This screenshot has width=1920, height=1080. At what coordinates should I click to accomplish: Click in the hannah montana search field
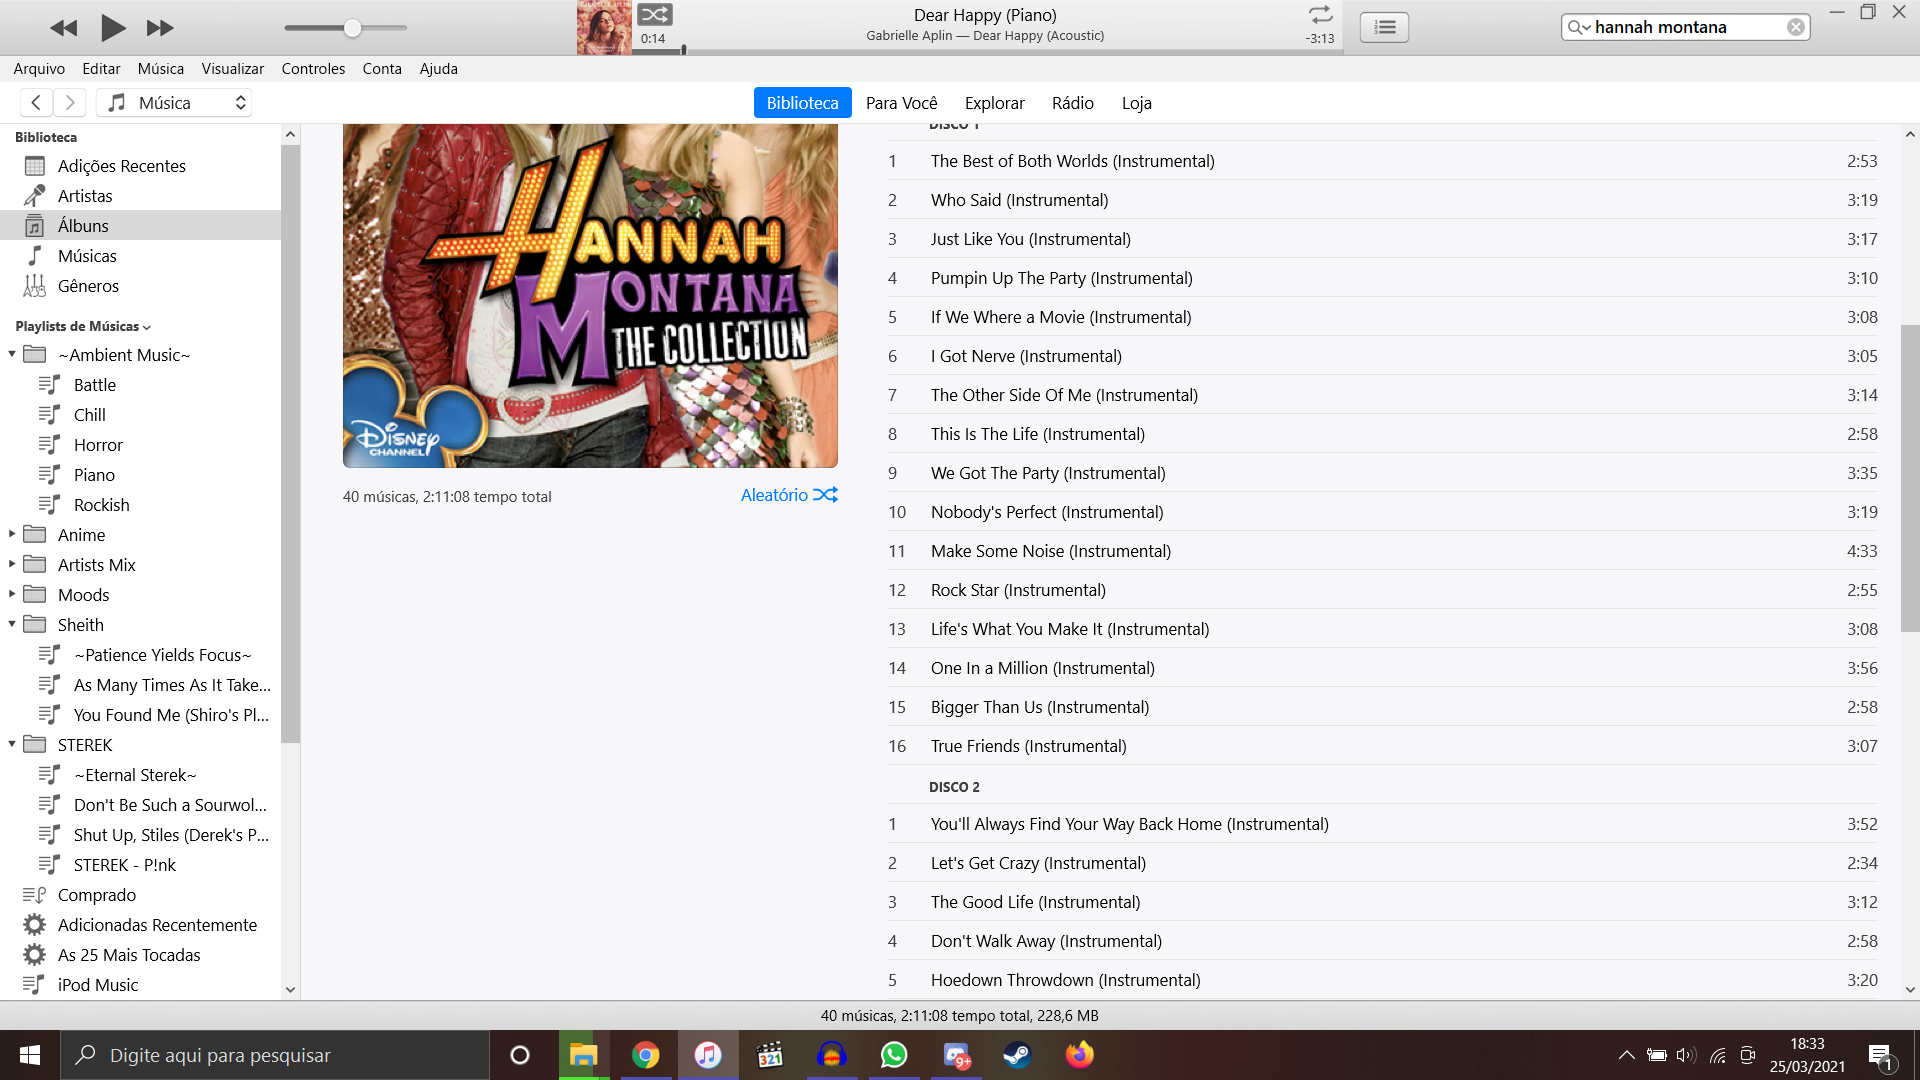pyautogui.click(x=1687, y=27)
